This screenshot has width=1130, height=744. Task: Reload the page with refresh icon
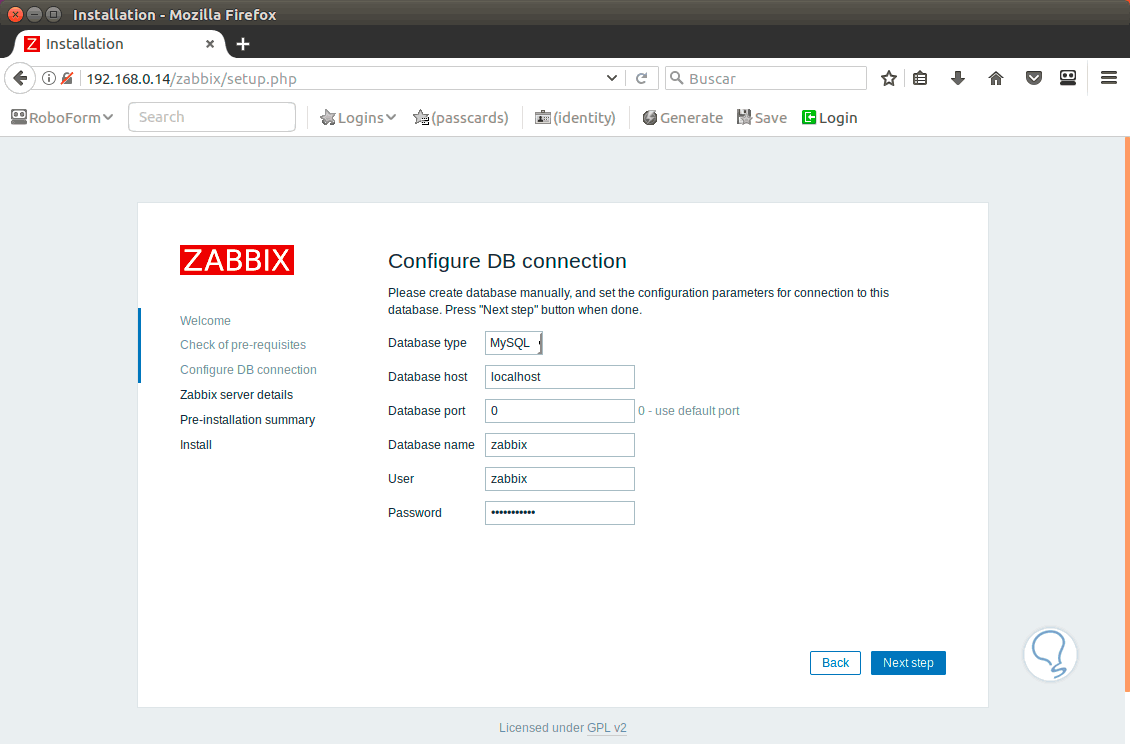click(x=641, y=78)
